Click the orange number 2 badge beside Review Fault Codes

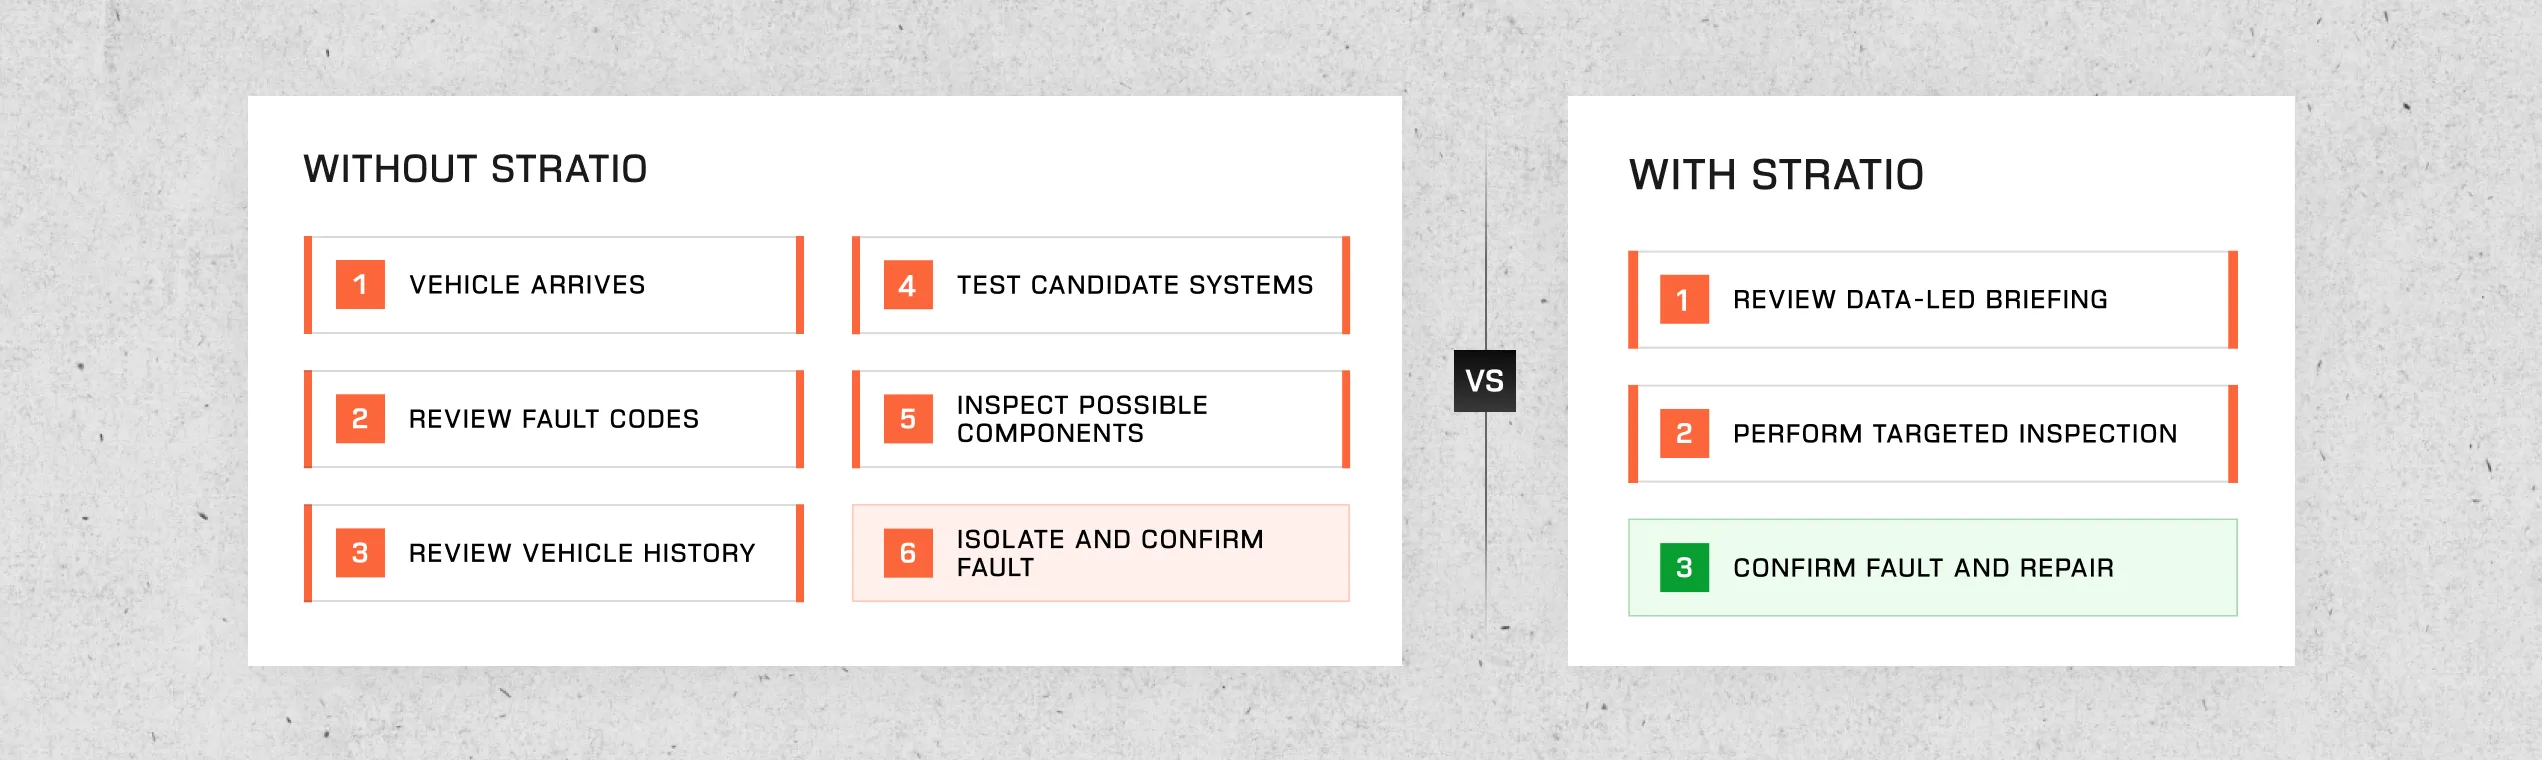(360, 419)
